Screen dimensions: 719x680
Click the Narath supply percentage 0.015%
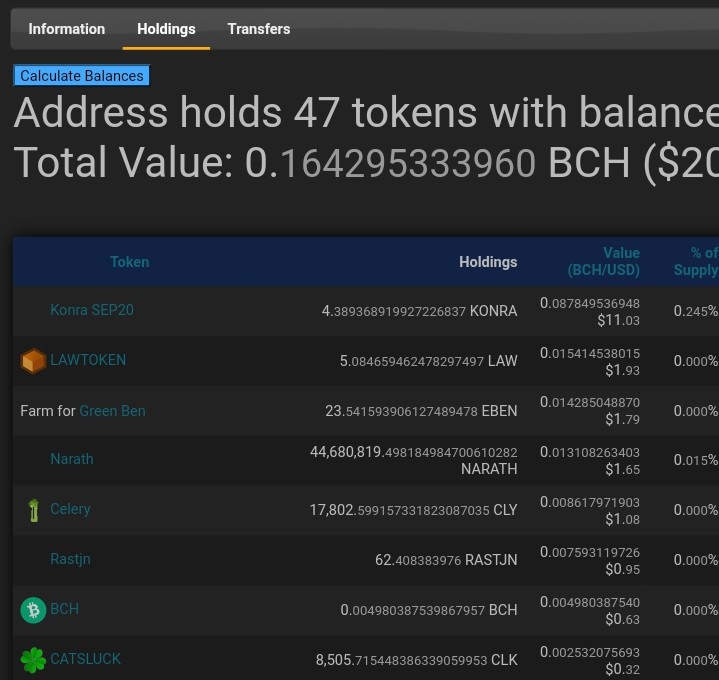click(x=696, y=460)
